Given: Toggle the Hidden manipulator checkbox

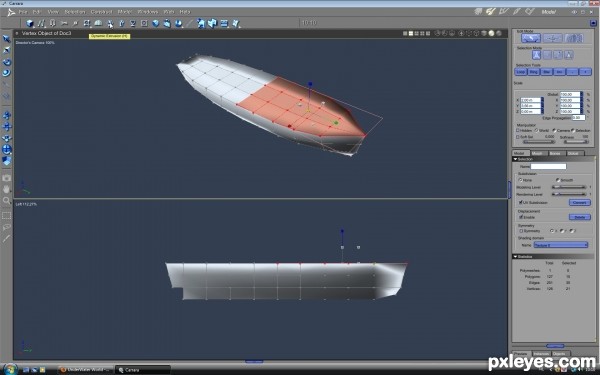Looking at the screenshot, I should (518, 130).
